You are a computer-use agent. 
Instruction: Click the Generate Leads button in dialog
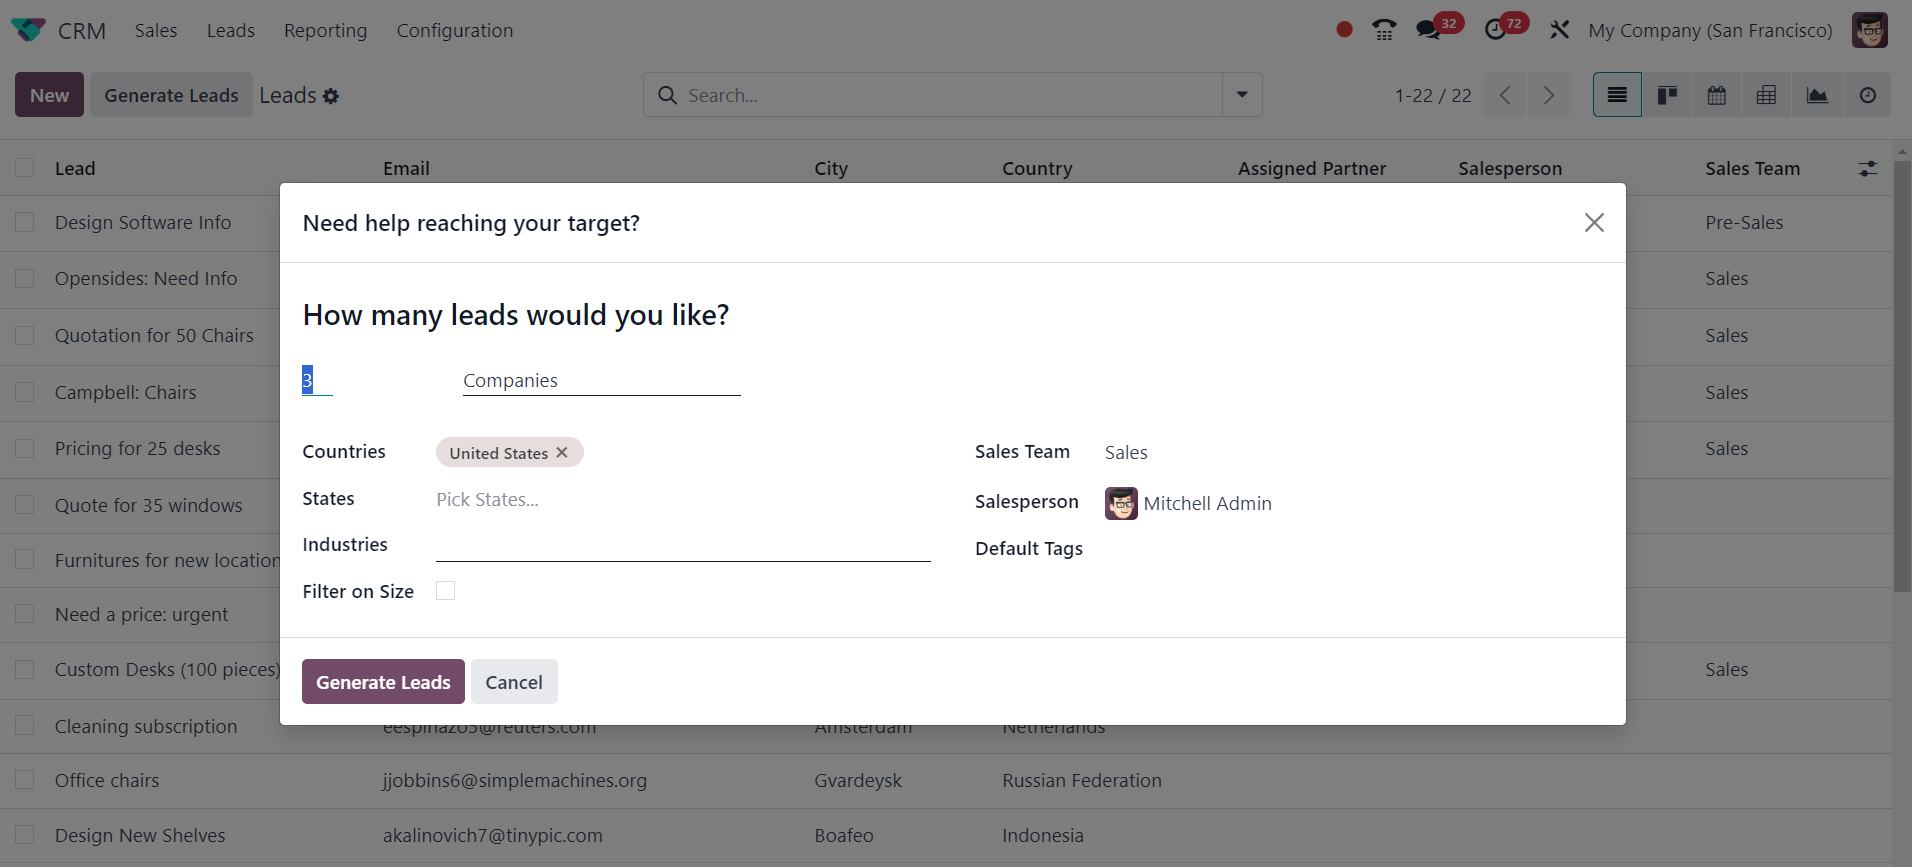tap(383, 682)
